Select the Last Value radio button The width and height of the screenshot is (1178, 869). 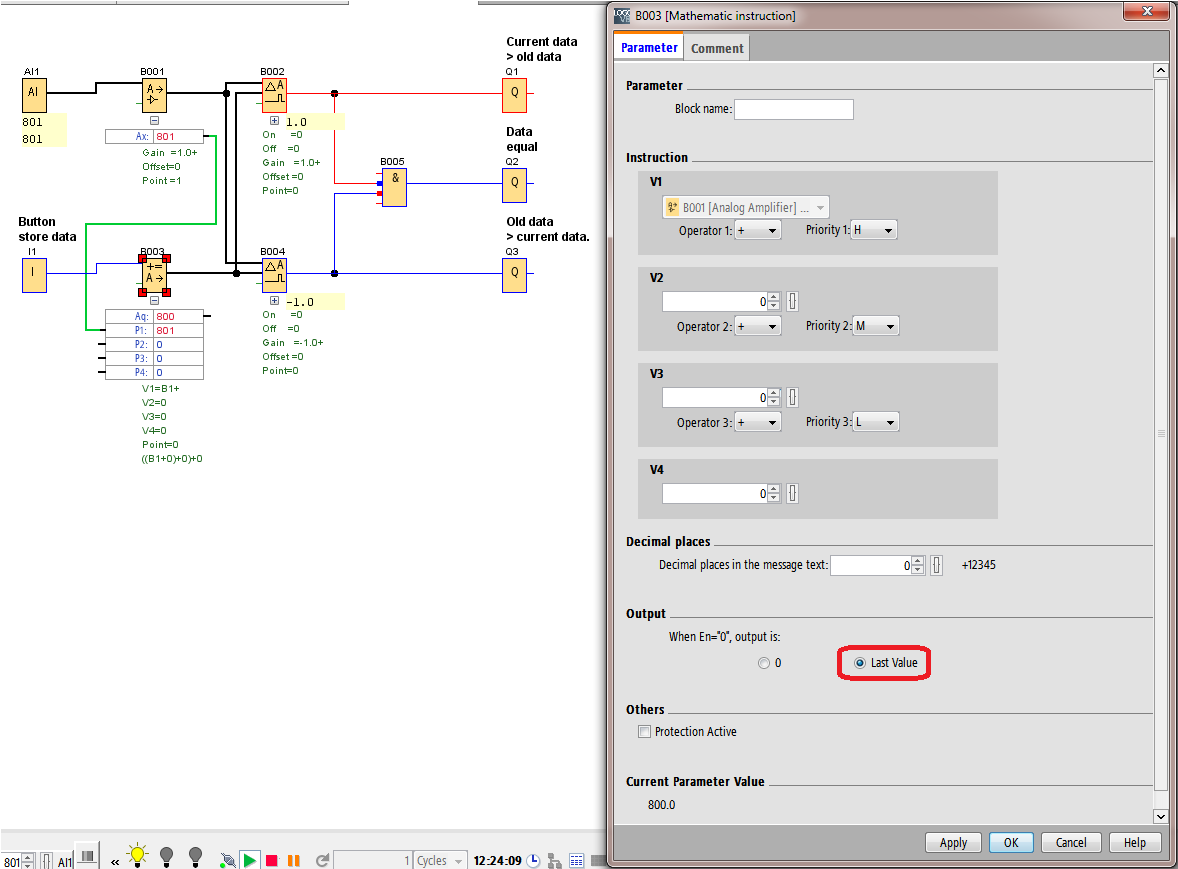click(861, 663)
